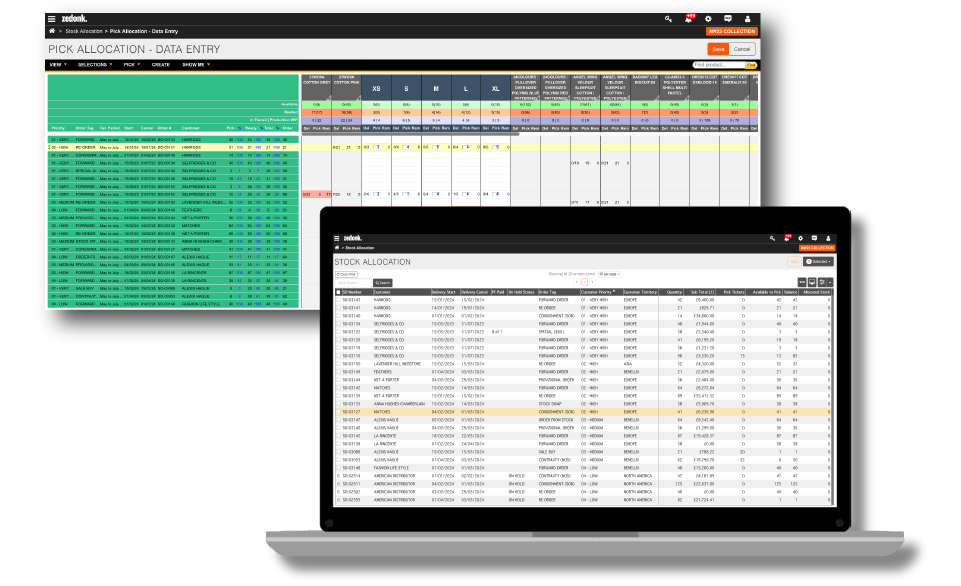Click the Cancel button
The height and width of the screenshot is (586, 961).
pos(742,48)
